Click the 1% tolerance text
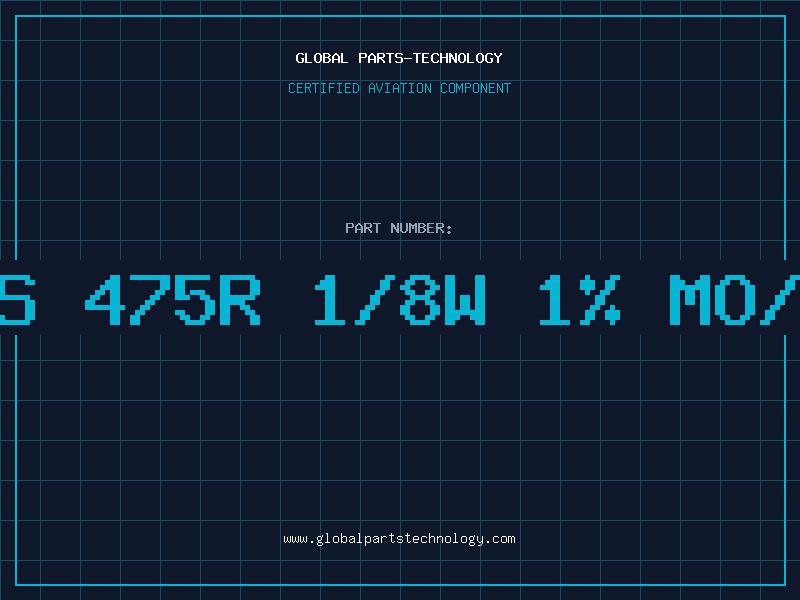Screen dimensions: 800x600 pyautogui.click(x=580, y=299)
